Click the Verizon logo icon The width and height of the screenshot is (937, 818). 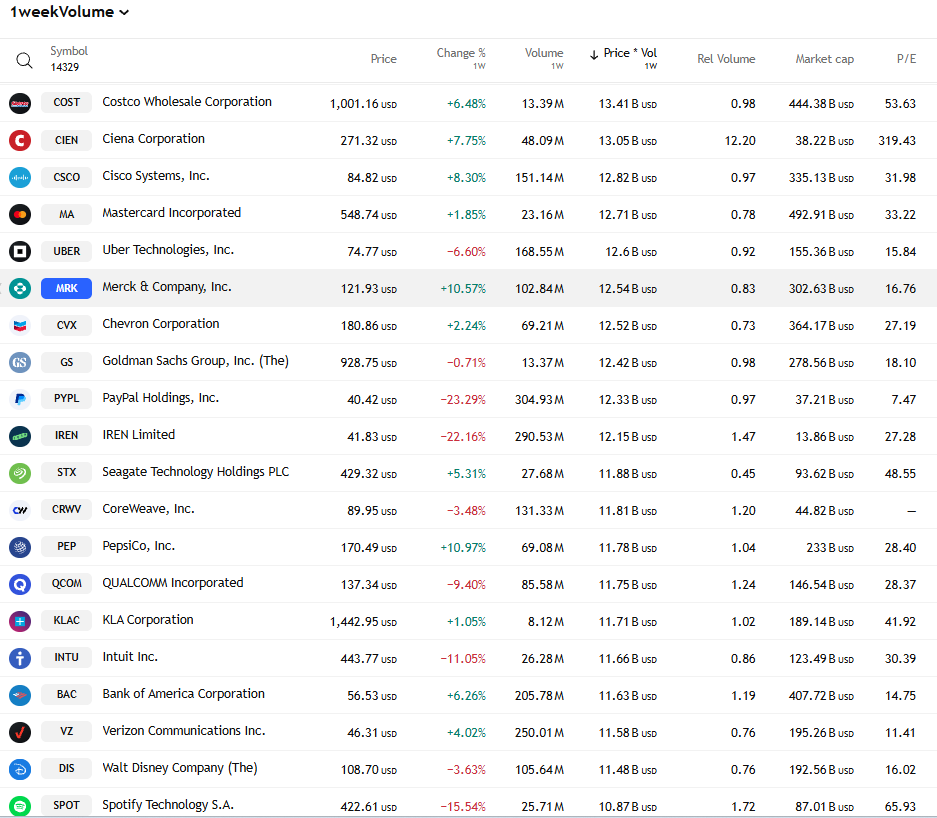(x=20, y=733)
